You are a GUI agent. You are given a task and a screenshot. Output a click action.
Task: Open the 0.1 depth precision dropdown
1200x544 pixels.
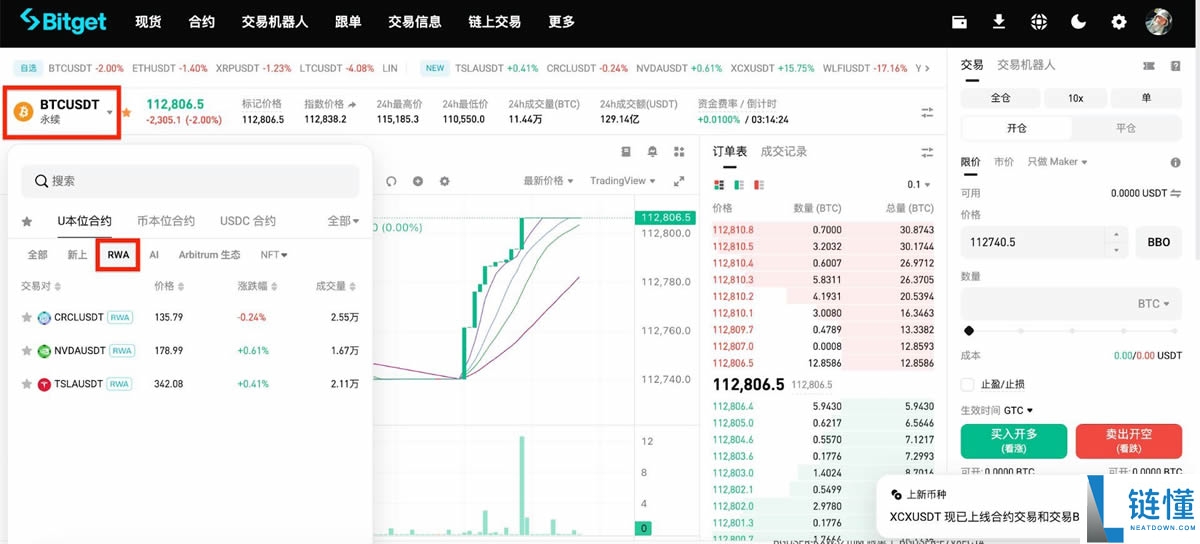918,185
